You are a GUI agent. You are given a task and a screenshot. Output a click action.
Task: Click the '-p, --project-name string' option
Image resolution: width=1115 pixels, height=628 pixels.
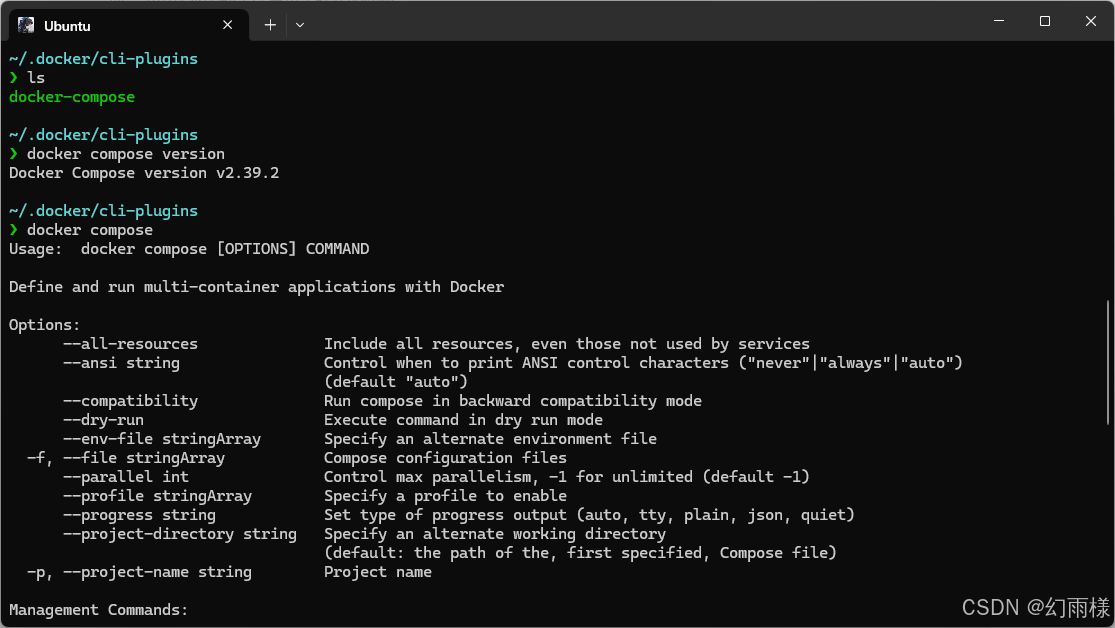[x=139, y=572]
